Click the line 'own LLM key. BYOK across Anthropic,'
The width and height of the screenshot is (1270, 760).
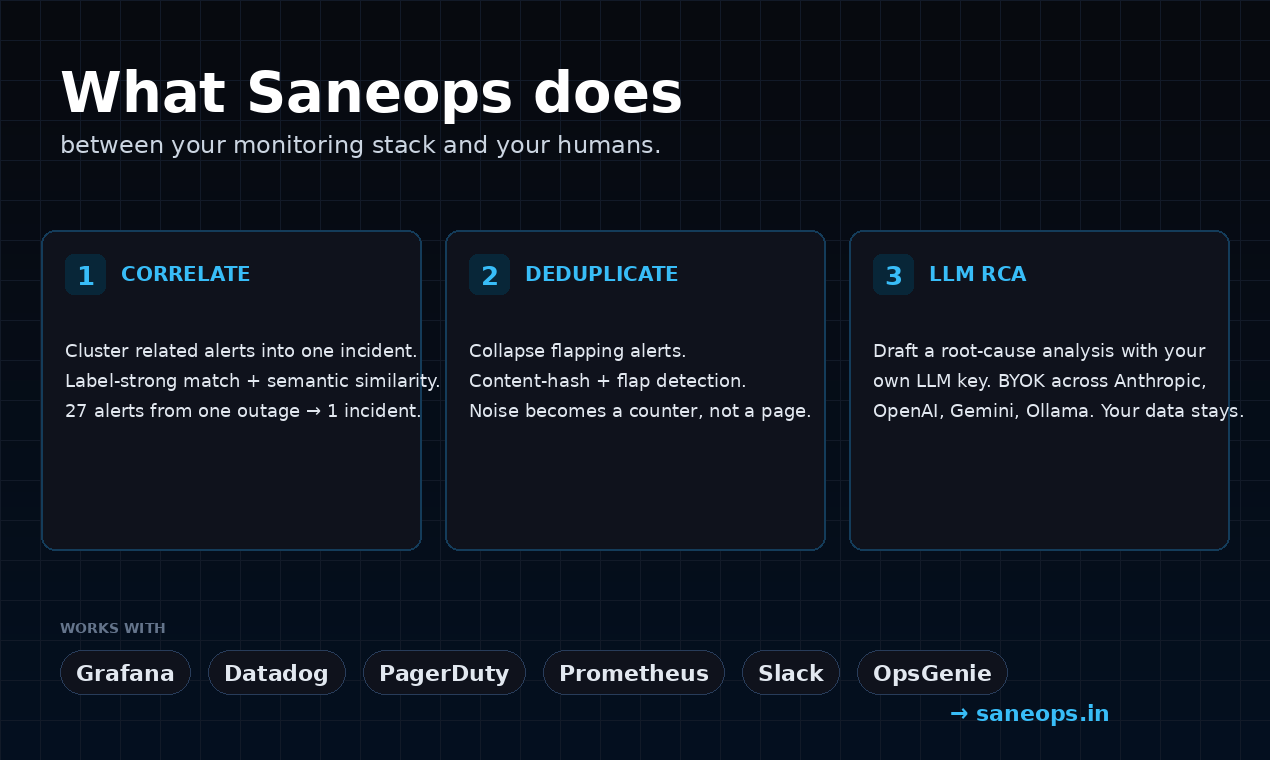click(x=1040, y=381)
